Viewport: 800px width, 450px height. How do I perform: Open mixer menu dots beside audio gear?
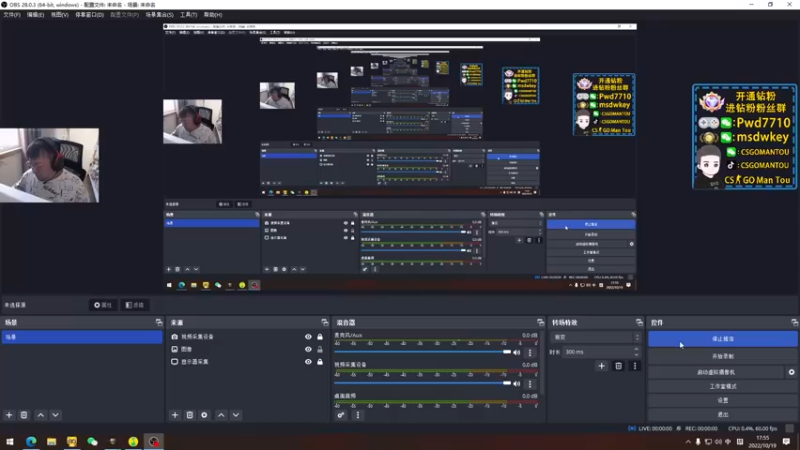click(x=358, y=415)
